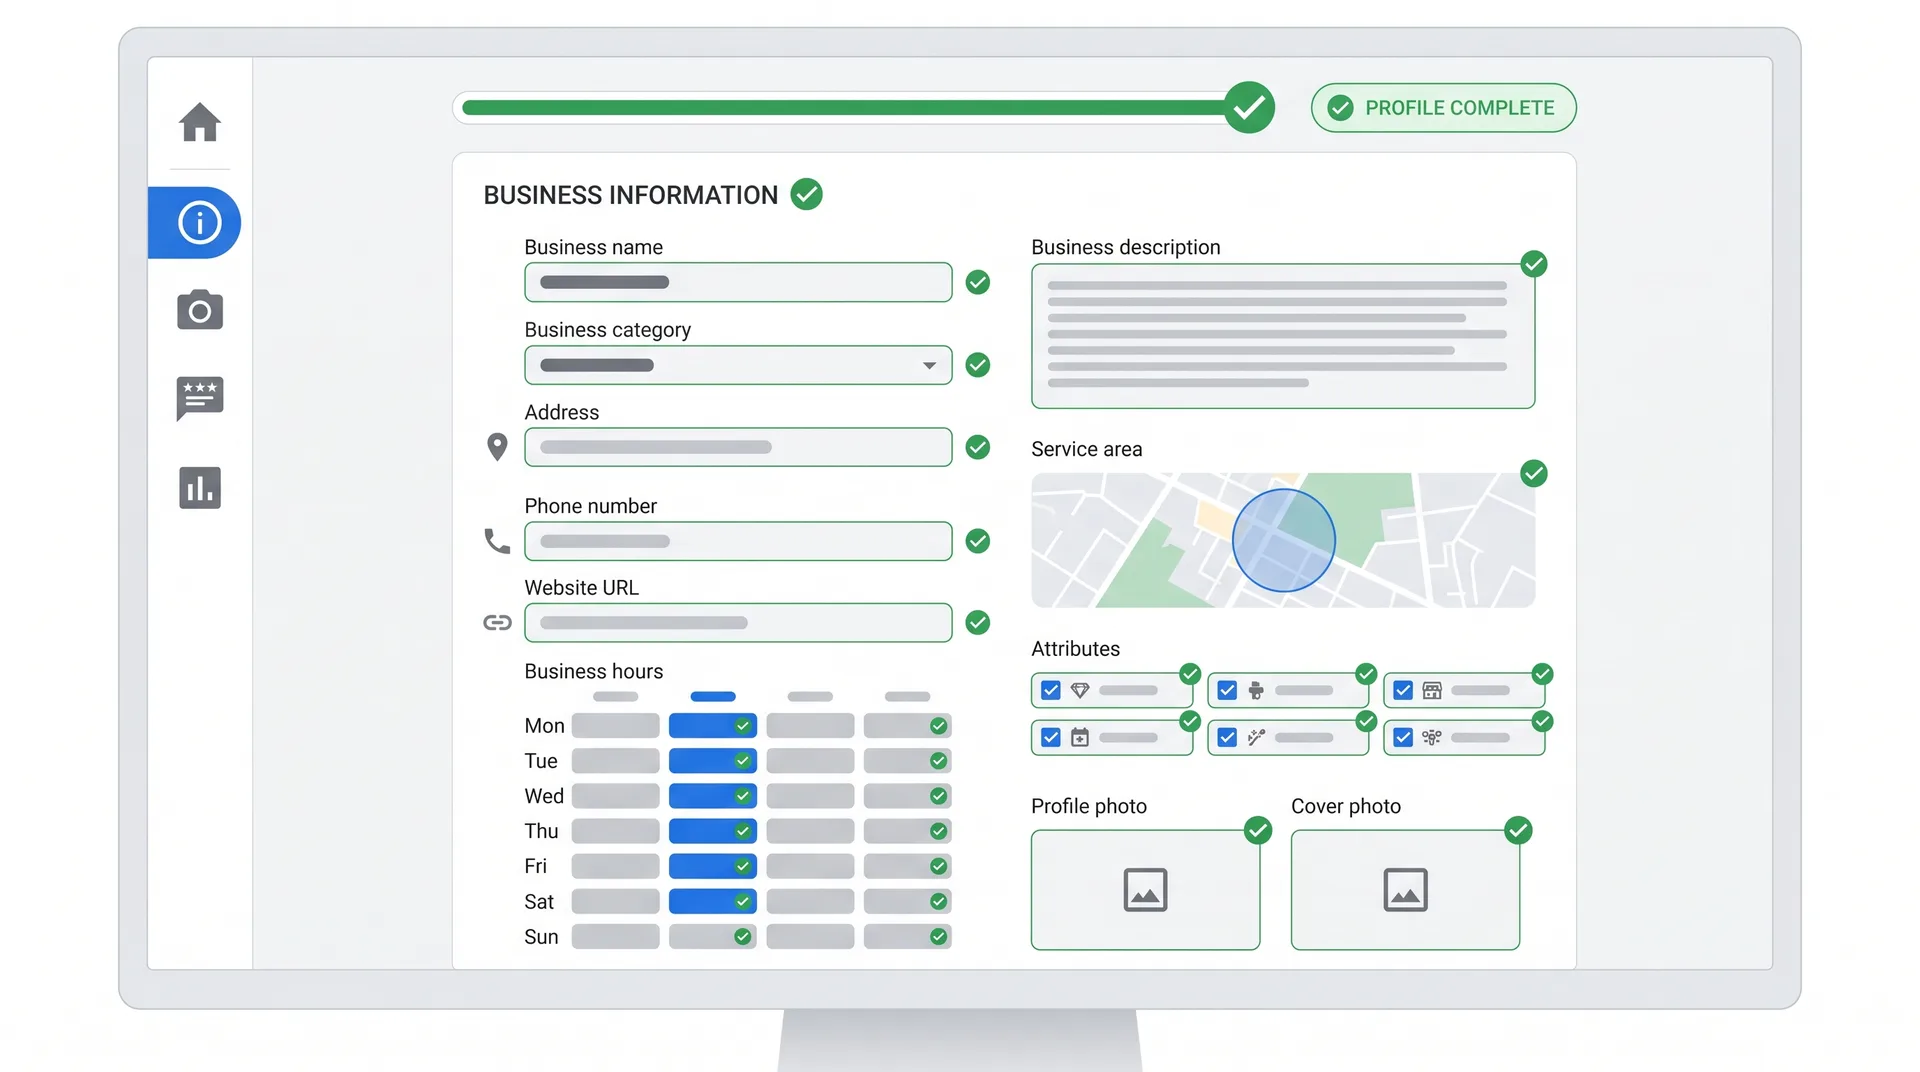Click the check icon next to Business category
The width and height of the screenshot is (1920, 1072).
[x=978, y=365]
